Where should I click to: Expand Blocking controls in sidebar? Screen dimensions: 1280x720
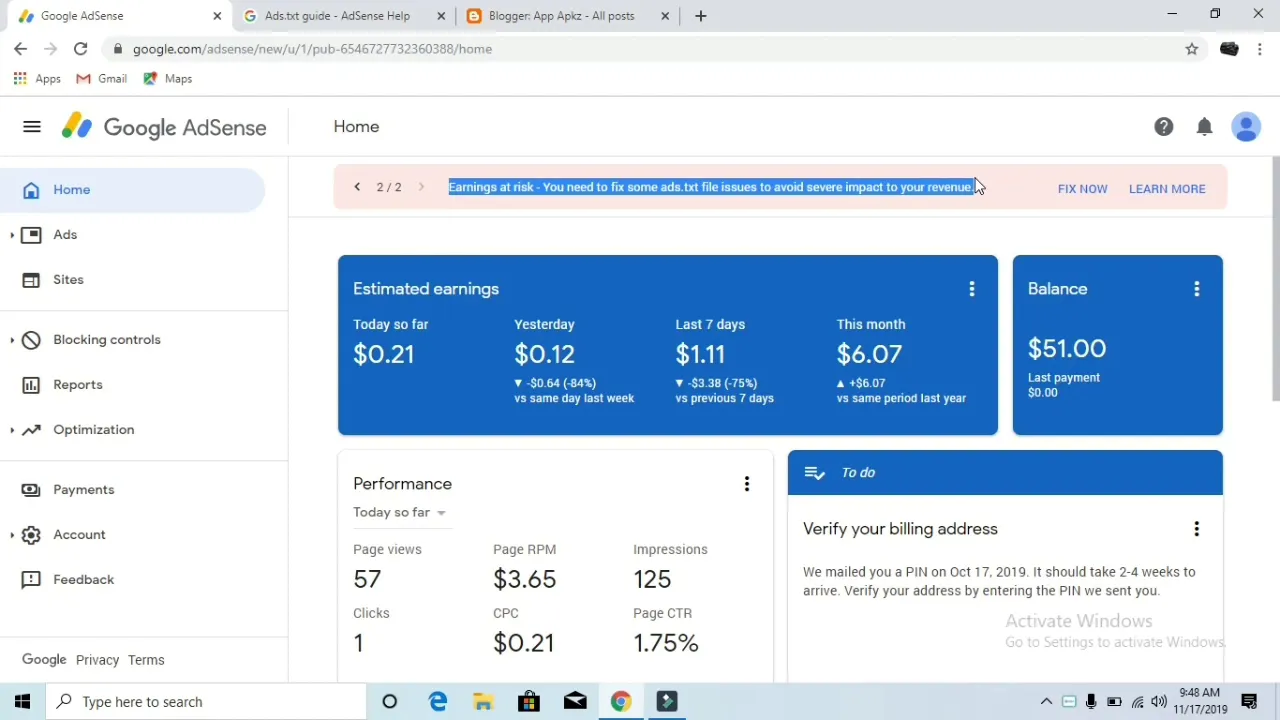tap(12, 340)
